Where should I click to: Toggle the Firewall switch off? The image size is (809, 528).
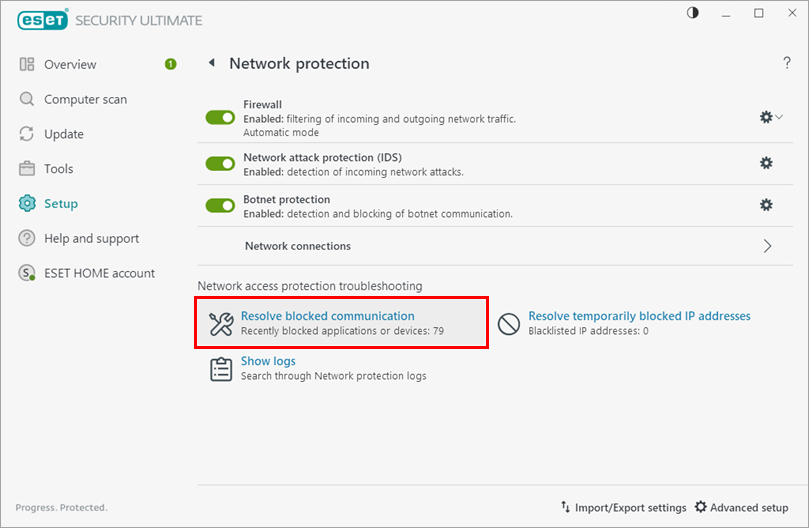(220, 117)
